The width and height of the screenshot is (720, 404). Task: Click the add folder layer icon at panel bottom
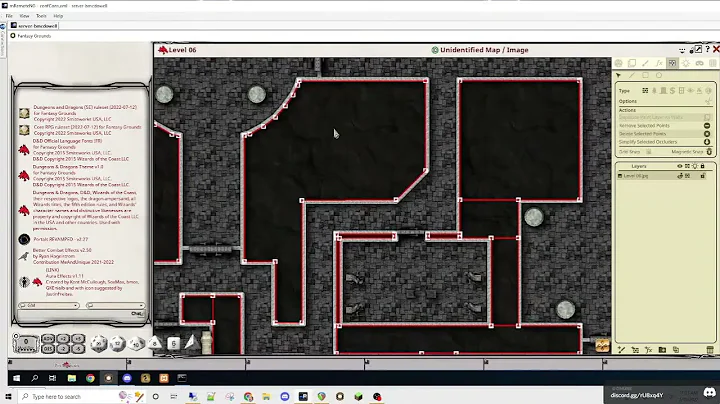662,350
